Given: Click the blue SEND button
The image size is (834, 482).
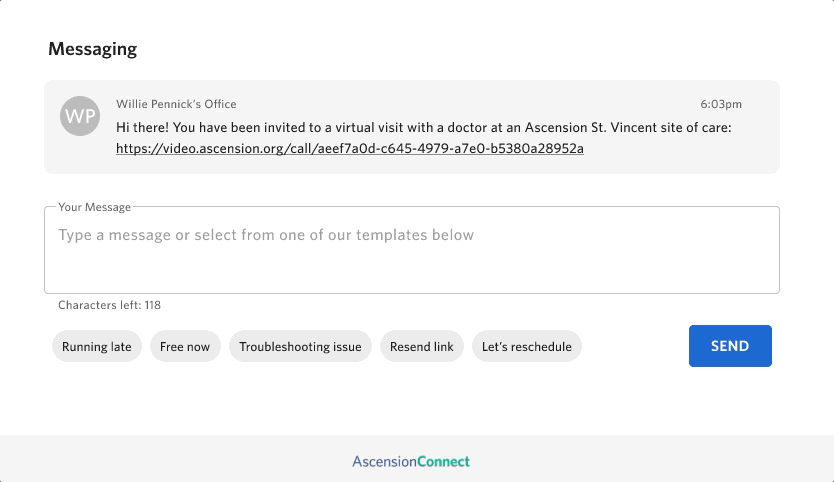Looking at the screenshot, I should click(x=730, y=346).
